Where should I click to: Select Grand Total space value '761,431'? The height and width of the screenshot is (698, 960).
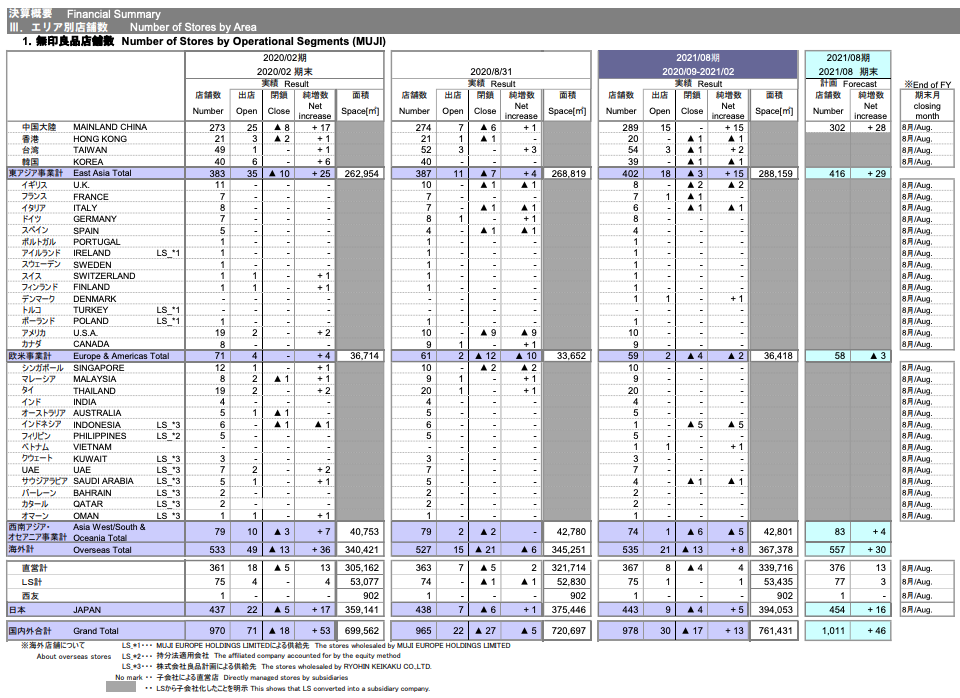pyautogui.click(x=775, y=631)
